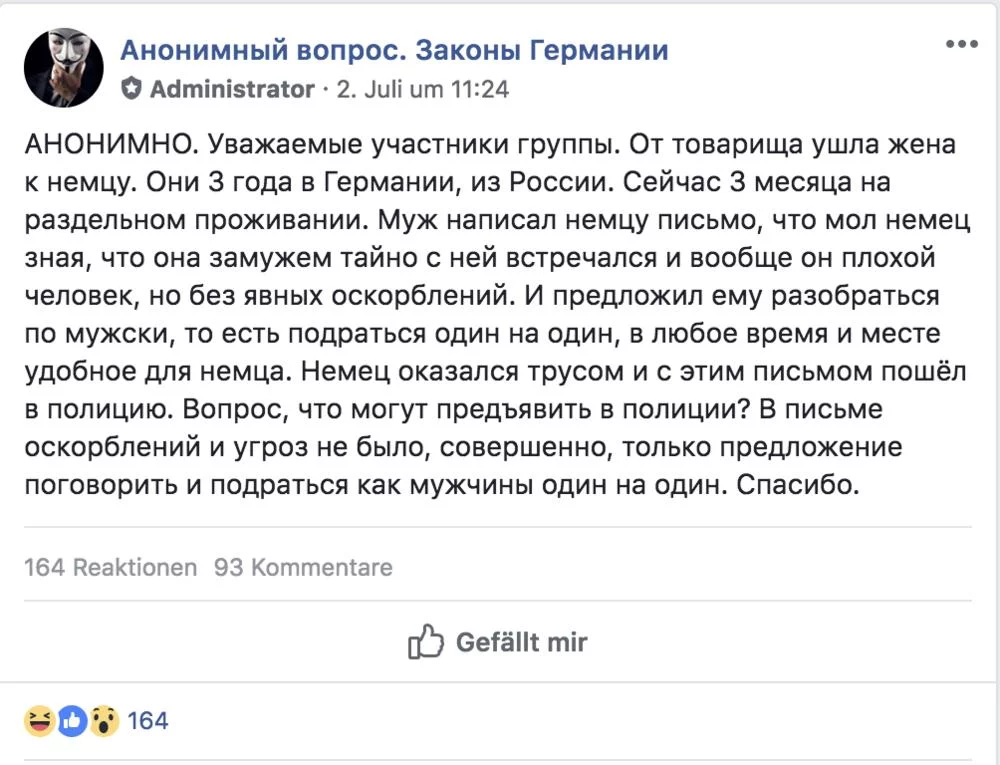Click the blue like reaction icon

(71, 720)
